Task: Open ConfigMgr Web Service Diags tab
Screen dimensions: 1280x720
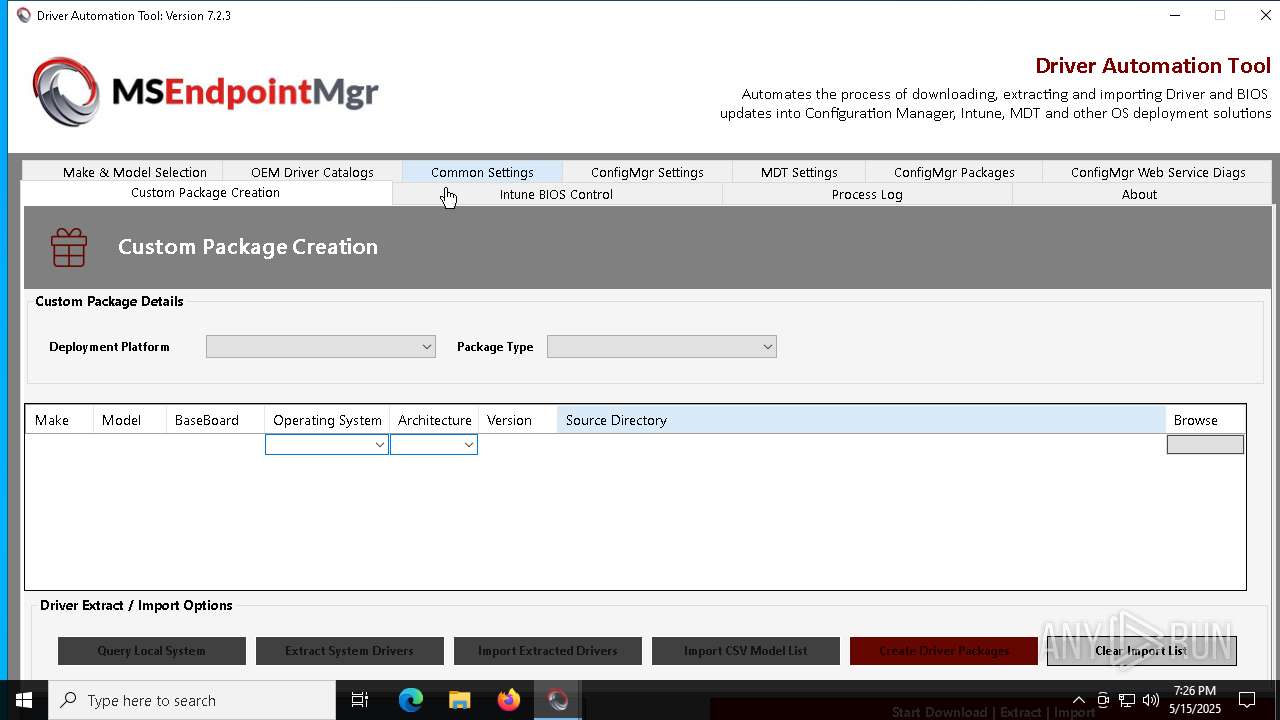Action: click(1158, 172)
